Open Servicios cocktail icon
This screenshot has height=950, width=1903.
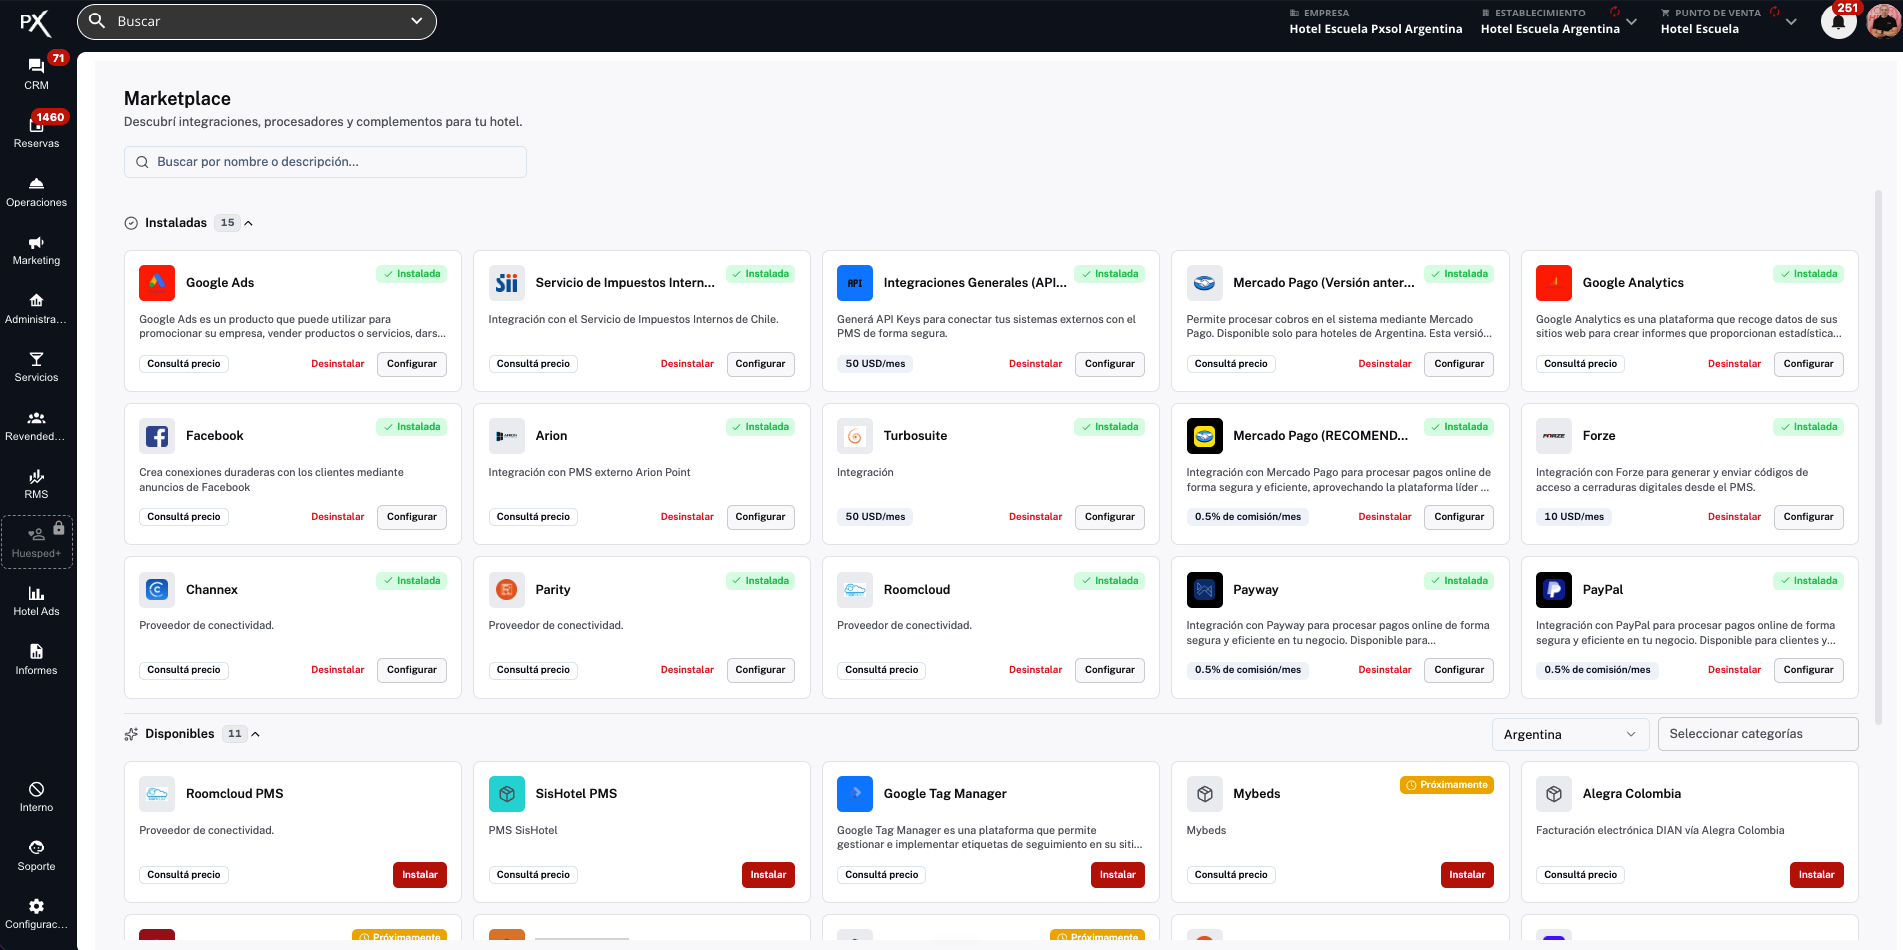[x=36, y=359]
